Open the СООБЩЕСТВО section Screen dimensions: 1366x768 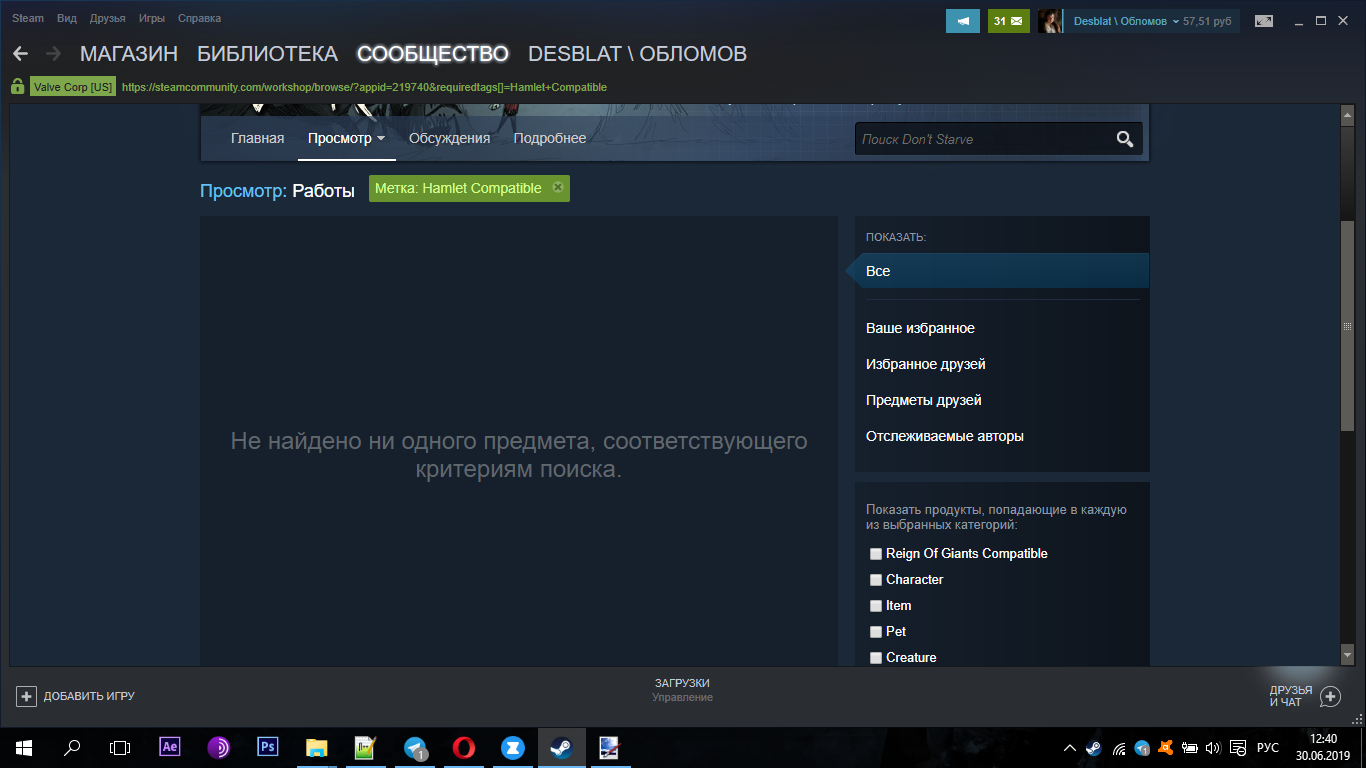[433, 54]
